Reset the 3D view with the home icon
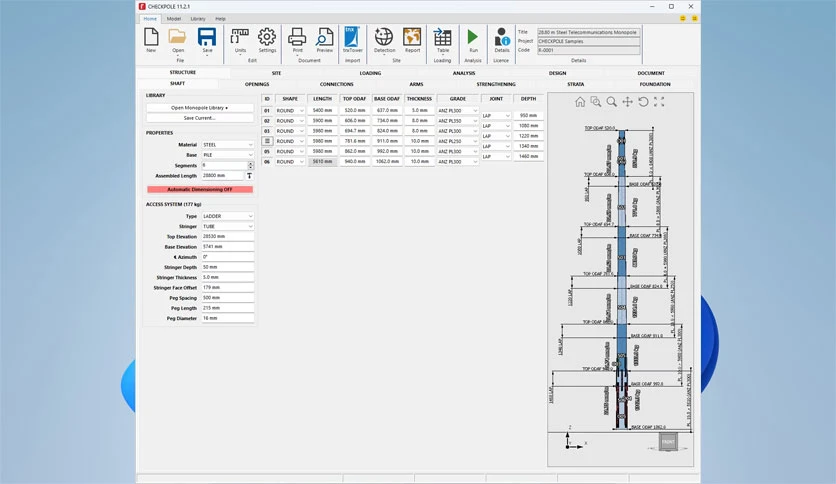 580,102
